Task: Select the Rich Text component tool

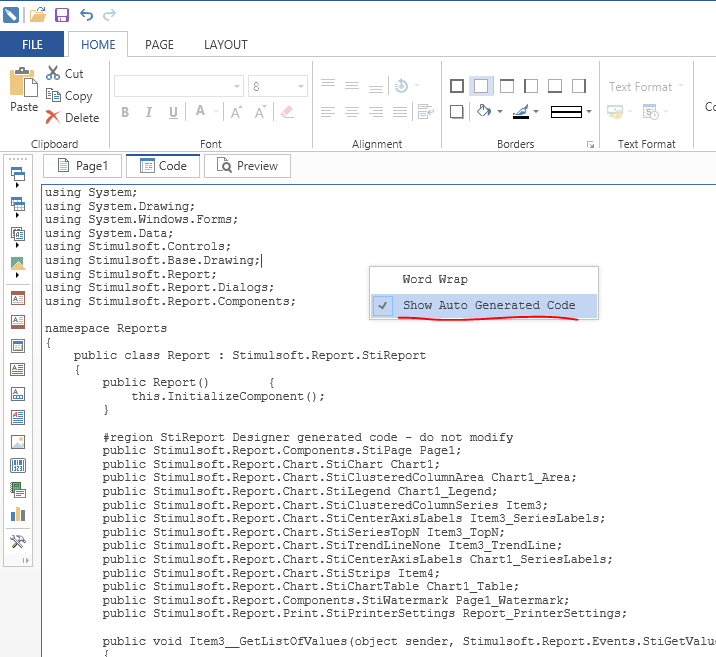Action: pos(18,417)
